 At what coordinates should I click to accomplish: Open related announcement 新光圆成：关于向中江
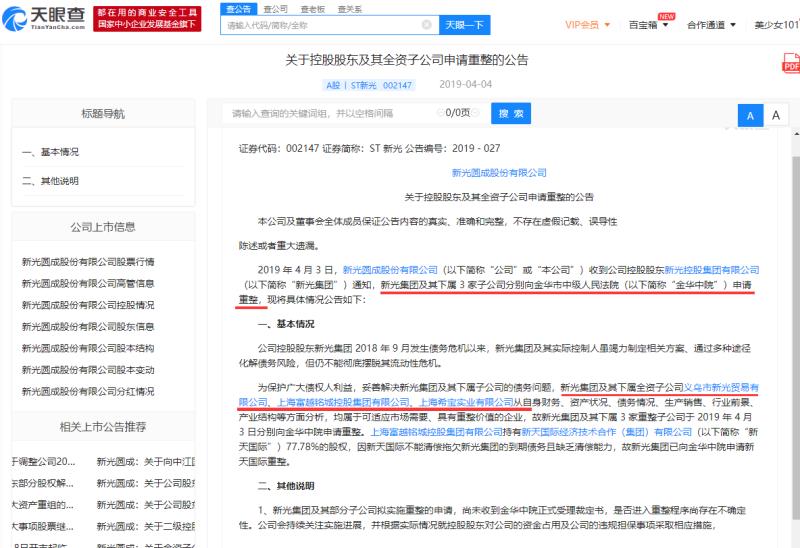(145, 462)
